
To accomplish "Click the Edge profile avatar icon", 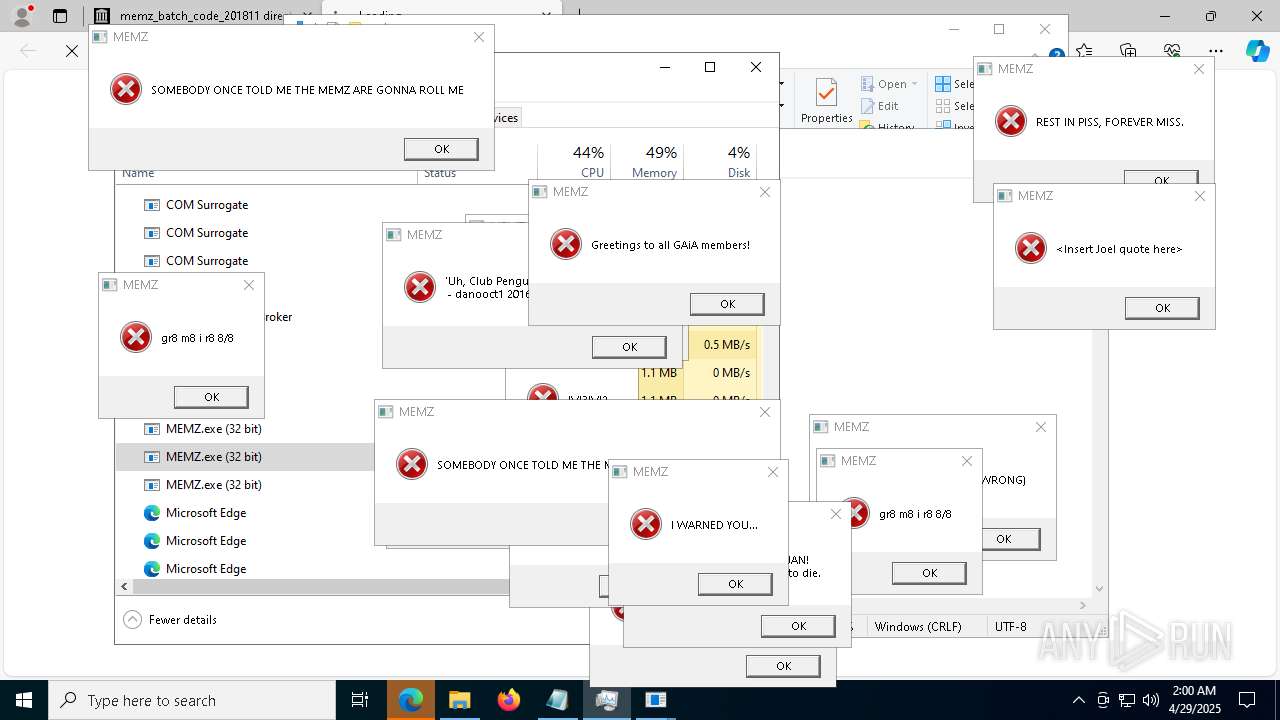I will coord(22,16).
